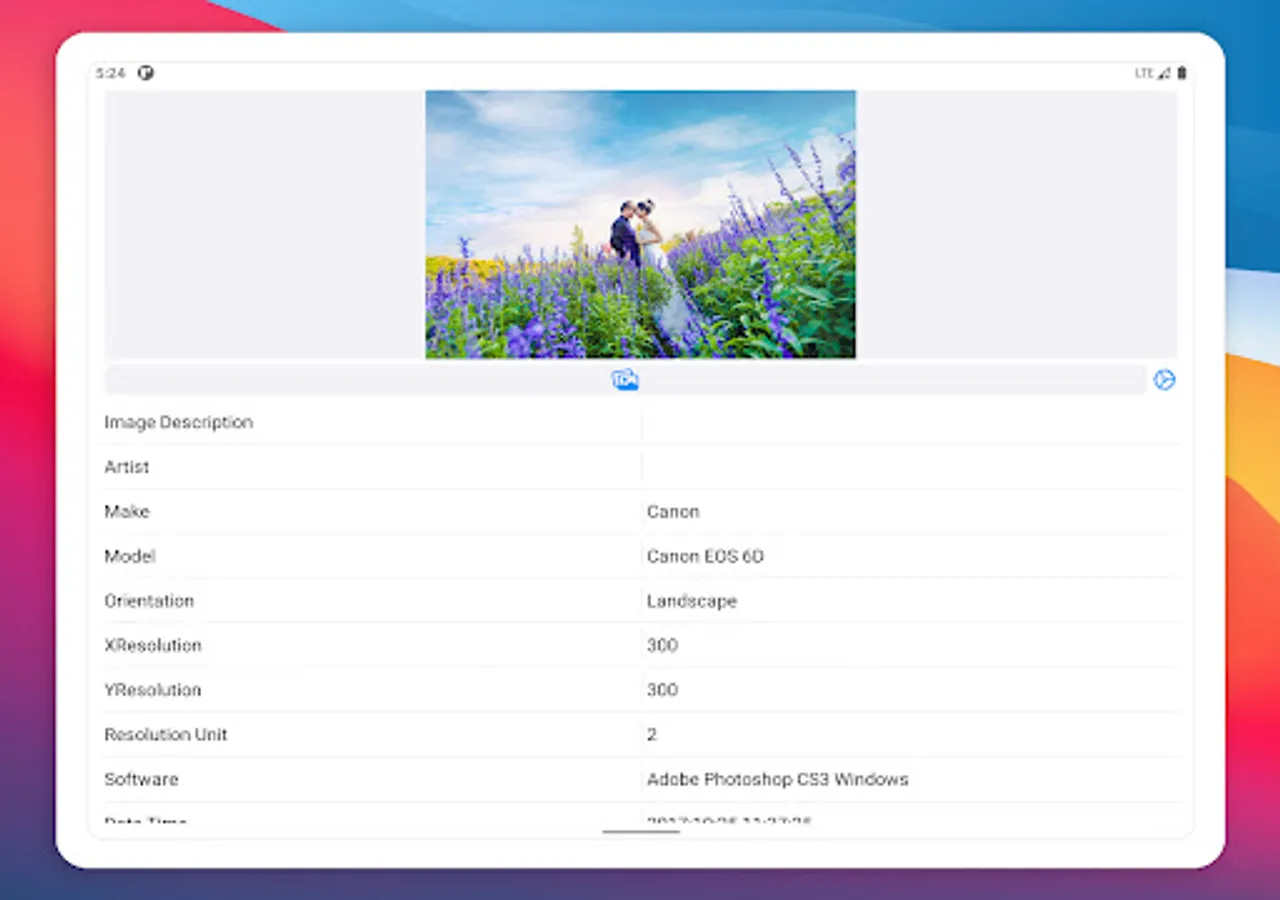Tap the blue photo picker icon
This screenshot has height=900, width=1280.
[625, 380]
